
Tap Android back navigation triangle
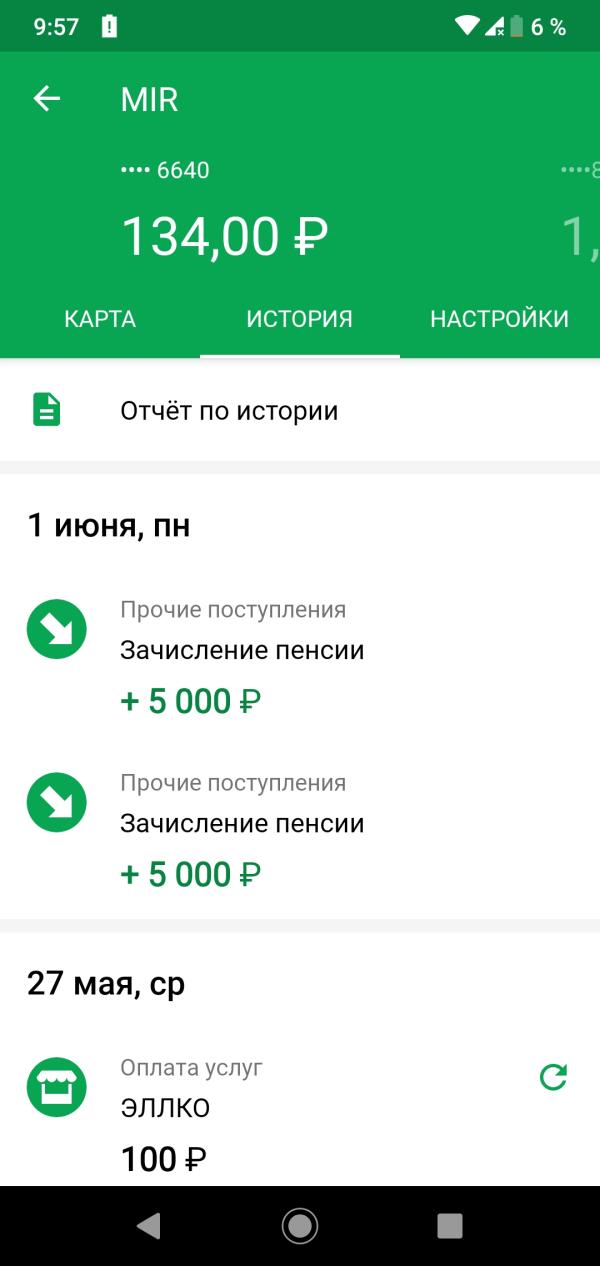pos(149,1225)
